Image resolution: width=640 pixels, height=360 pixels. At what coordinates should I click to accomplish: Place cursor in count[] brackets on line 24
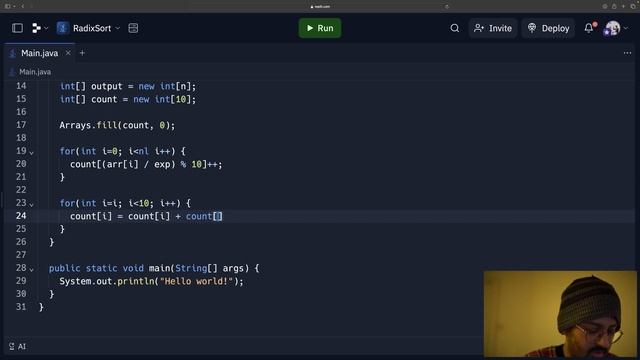[218, 216]
